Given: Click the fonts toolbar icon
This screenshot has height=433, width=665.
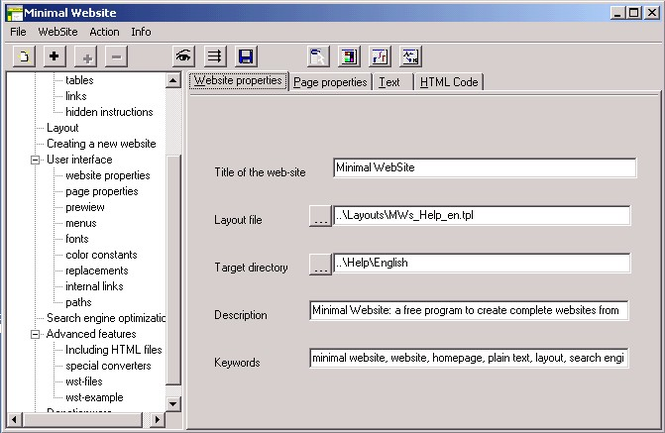Looking at the screenshot, I should [x=380, y=56].
